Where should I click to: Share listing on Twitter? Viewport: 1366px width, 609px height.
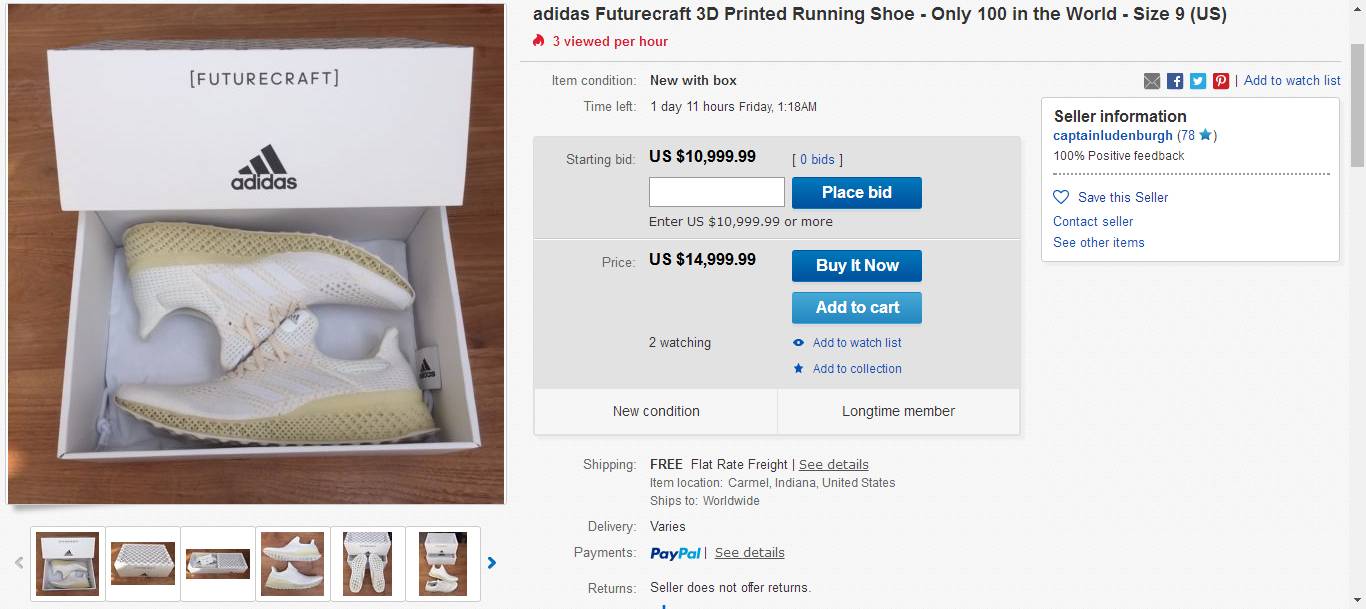(x=1198, y=81)
